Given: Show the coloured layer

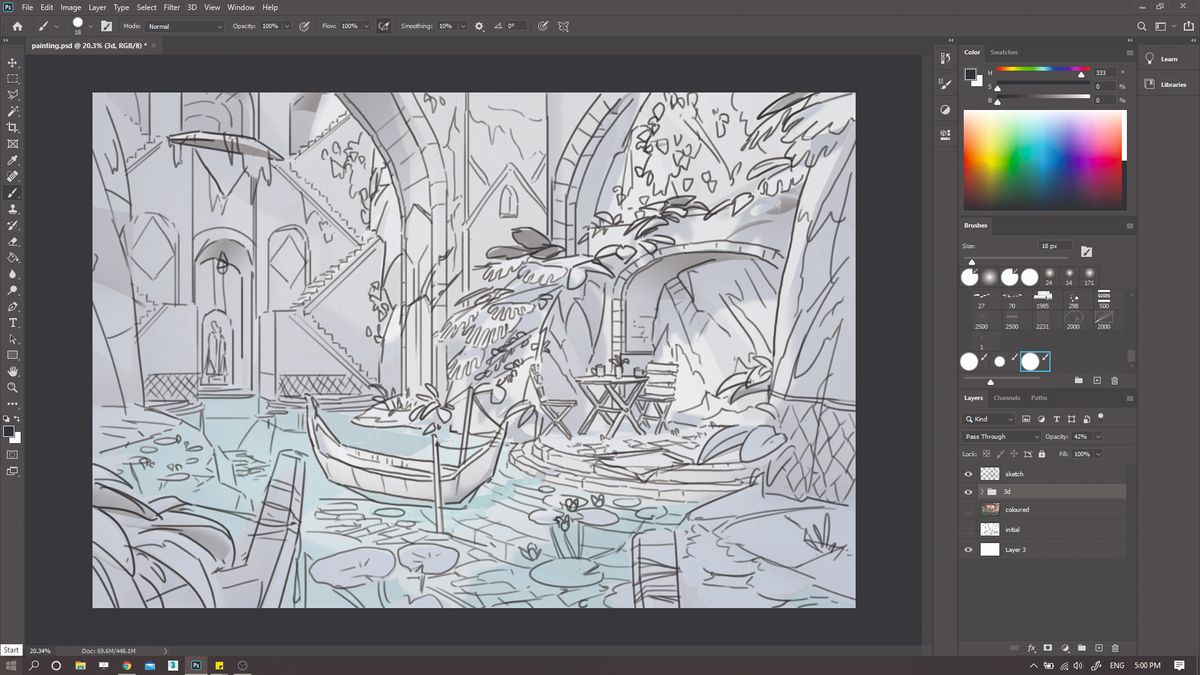Looking at the screenshot, I should click(x=967, y=509).
